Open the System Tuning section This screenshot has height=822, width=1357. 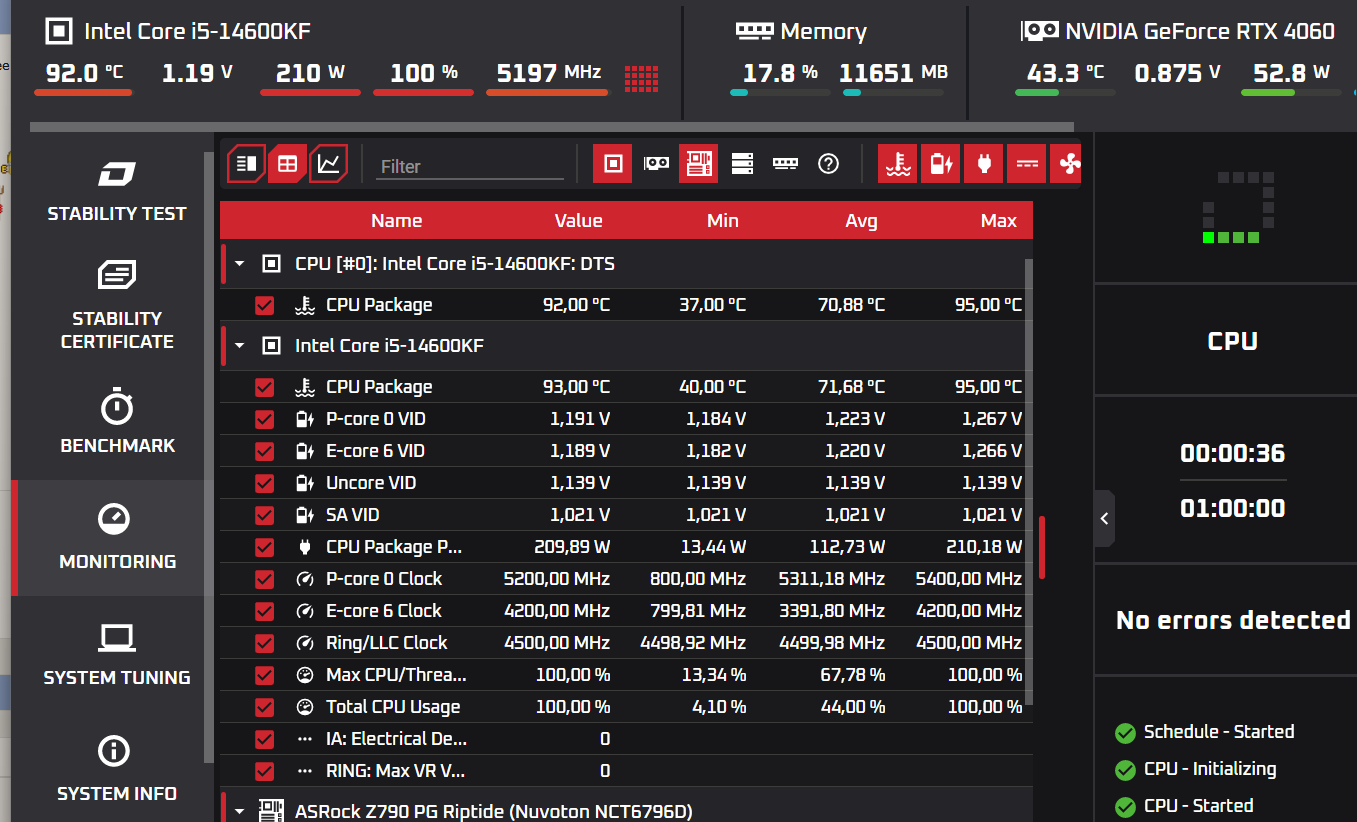coord(116,654)
